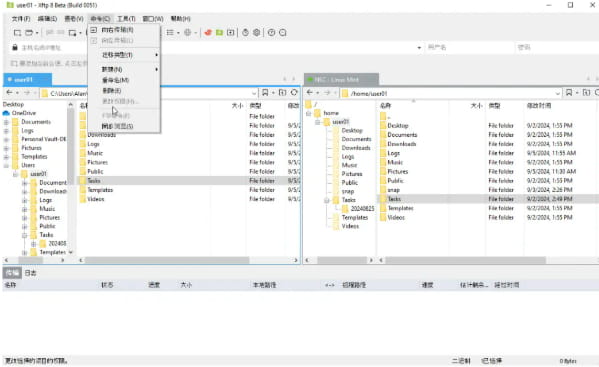Click the remote pane bookmark icon
The image size is (599, 367).
pos(569,92)
